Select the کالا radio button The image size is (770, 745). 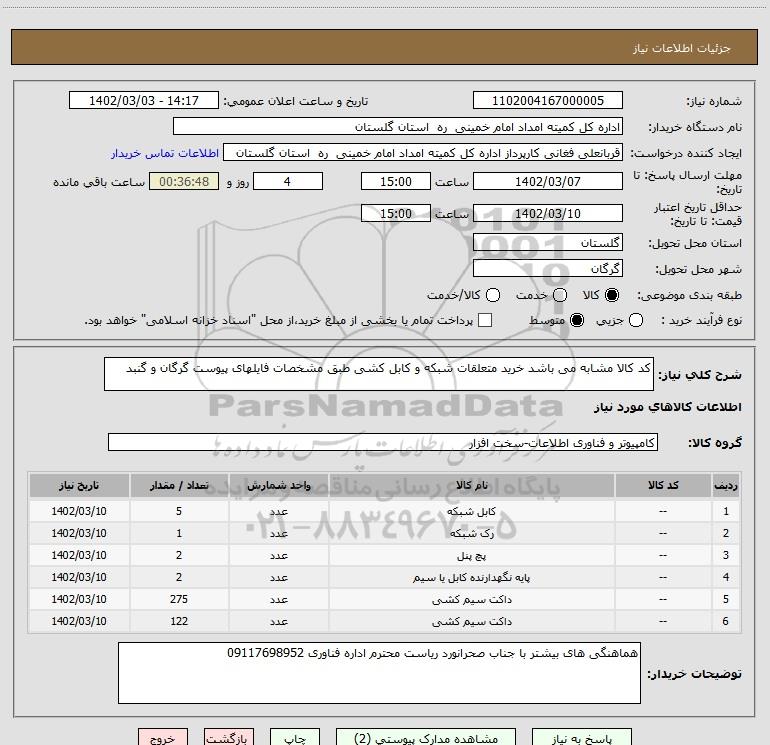tap(612, 295)
